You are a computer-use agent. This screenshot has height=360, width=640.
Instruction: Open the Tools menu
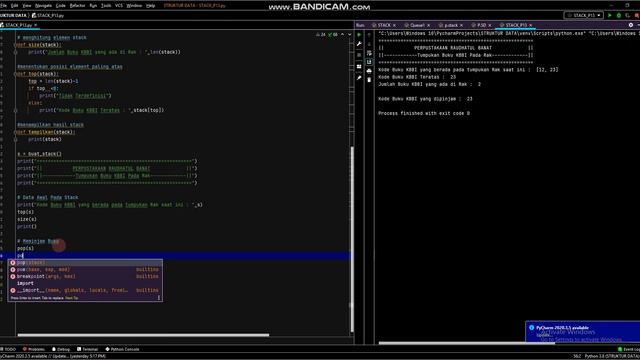tap(106, 6)
